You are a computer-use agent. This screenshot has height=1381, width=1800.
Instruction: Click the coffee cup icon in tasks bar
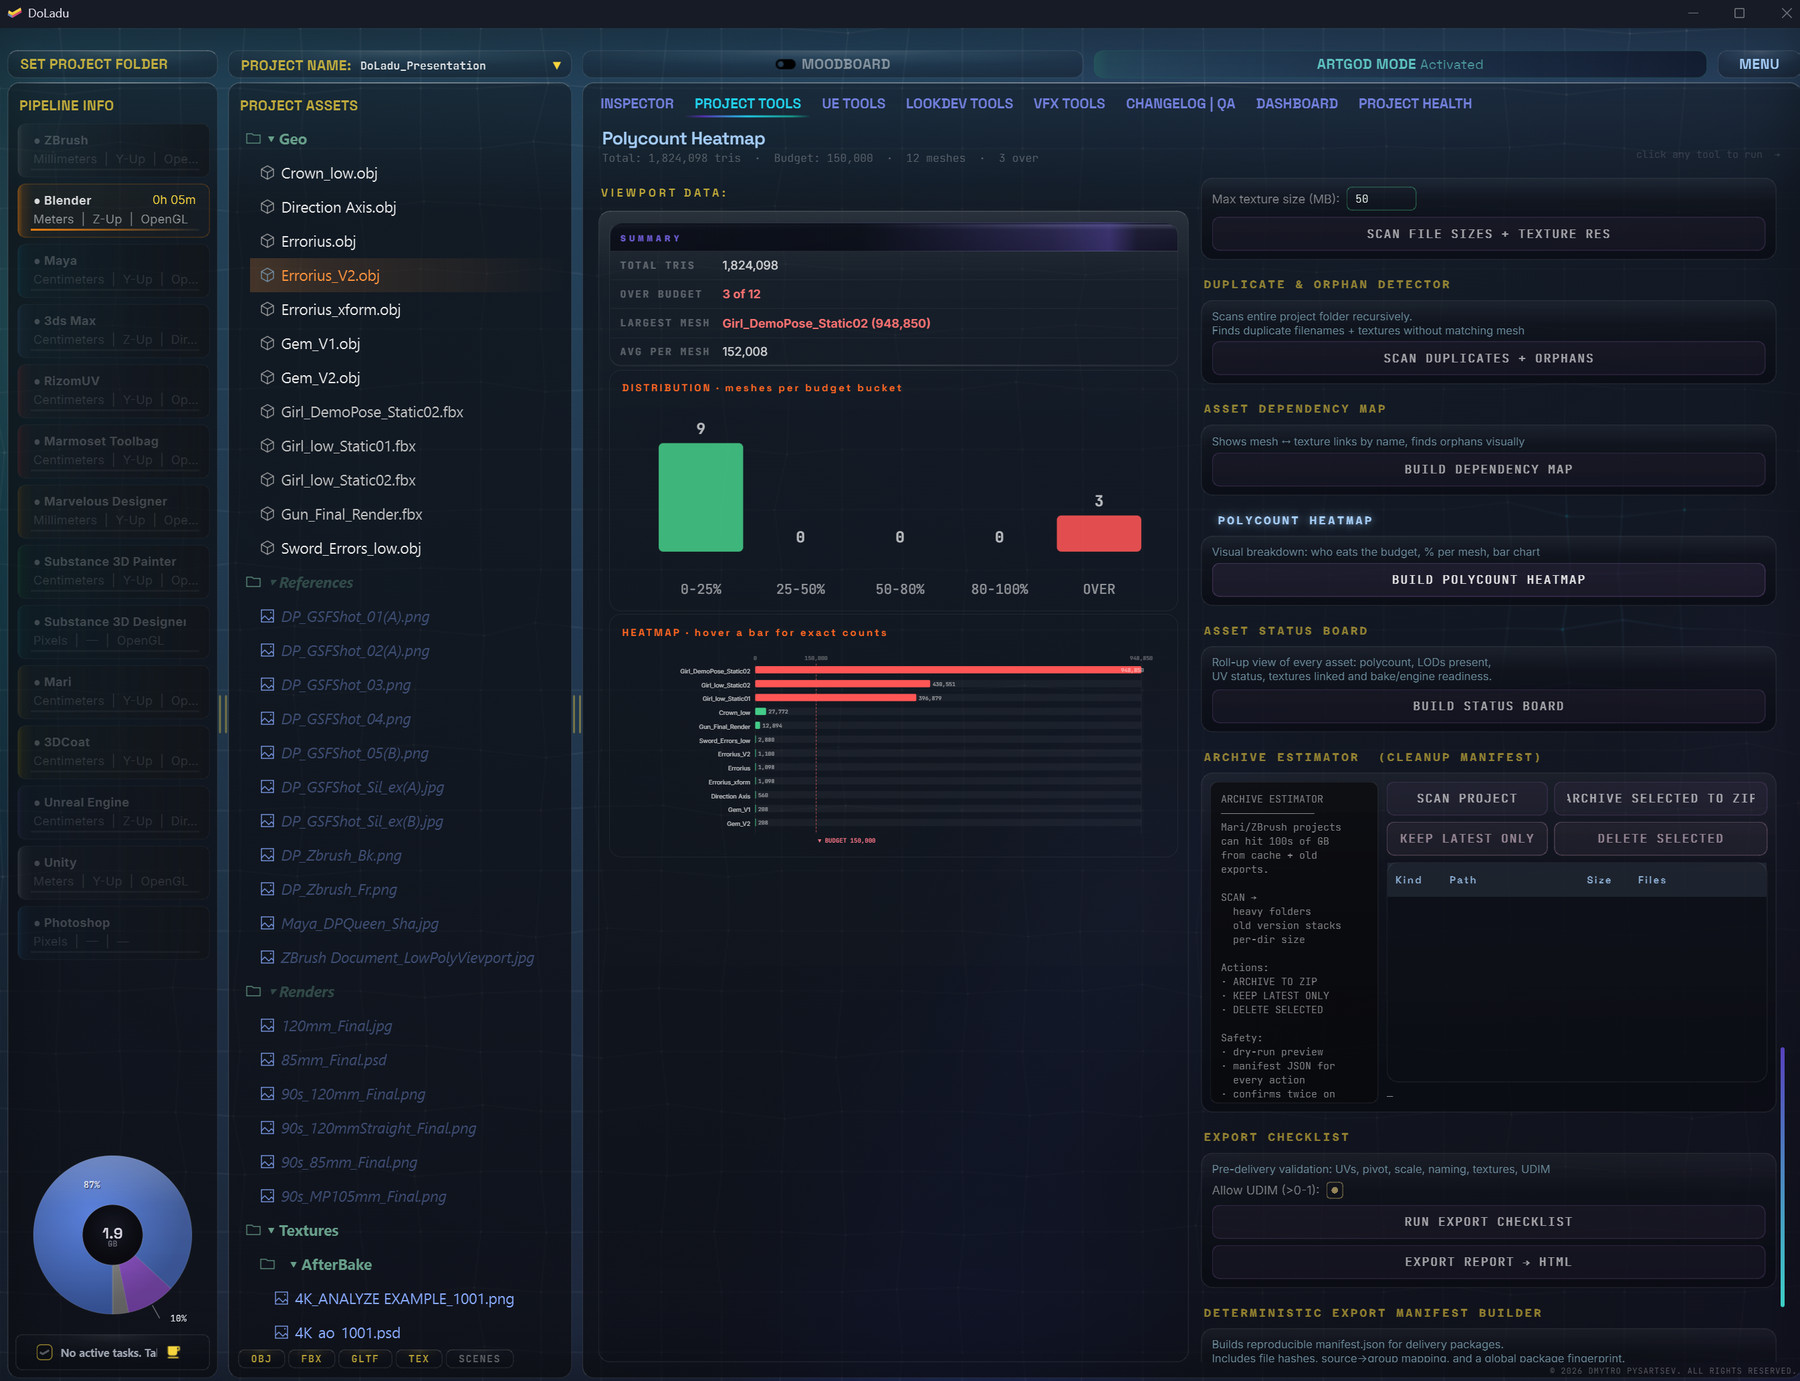click(173, 1352)
